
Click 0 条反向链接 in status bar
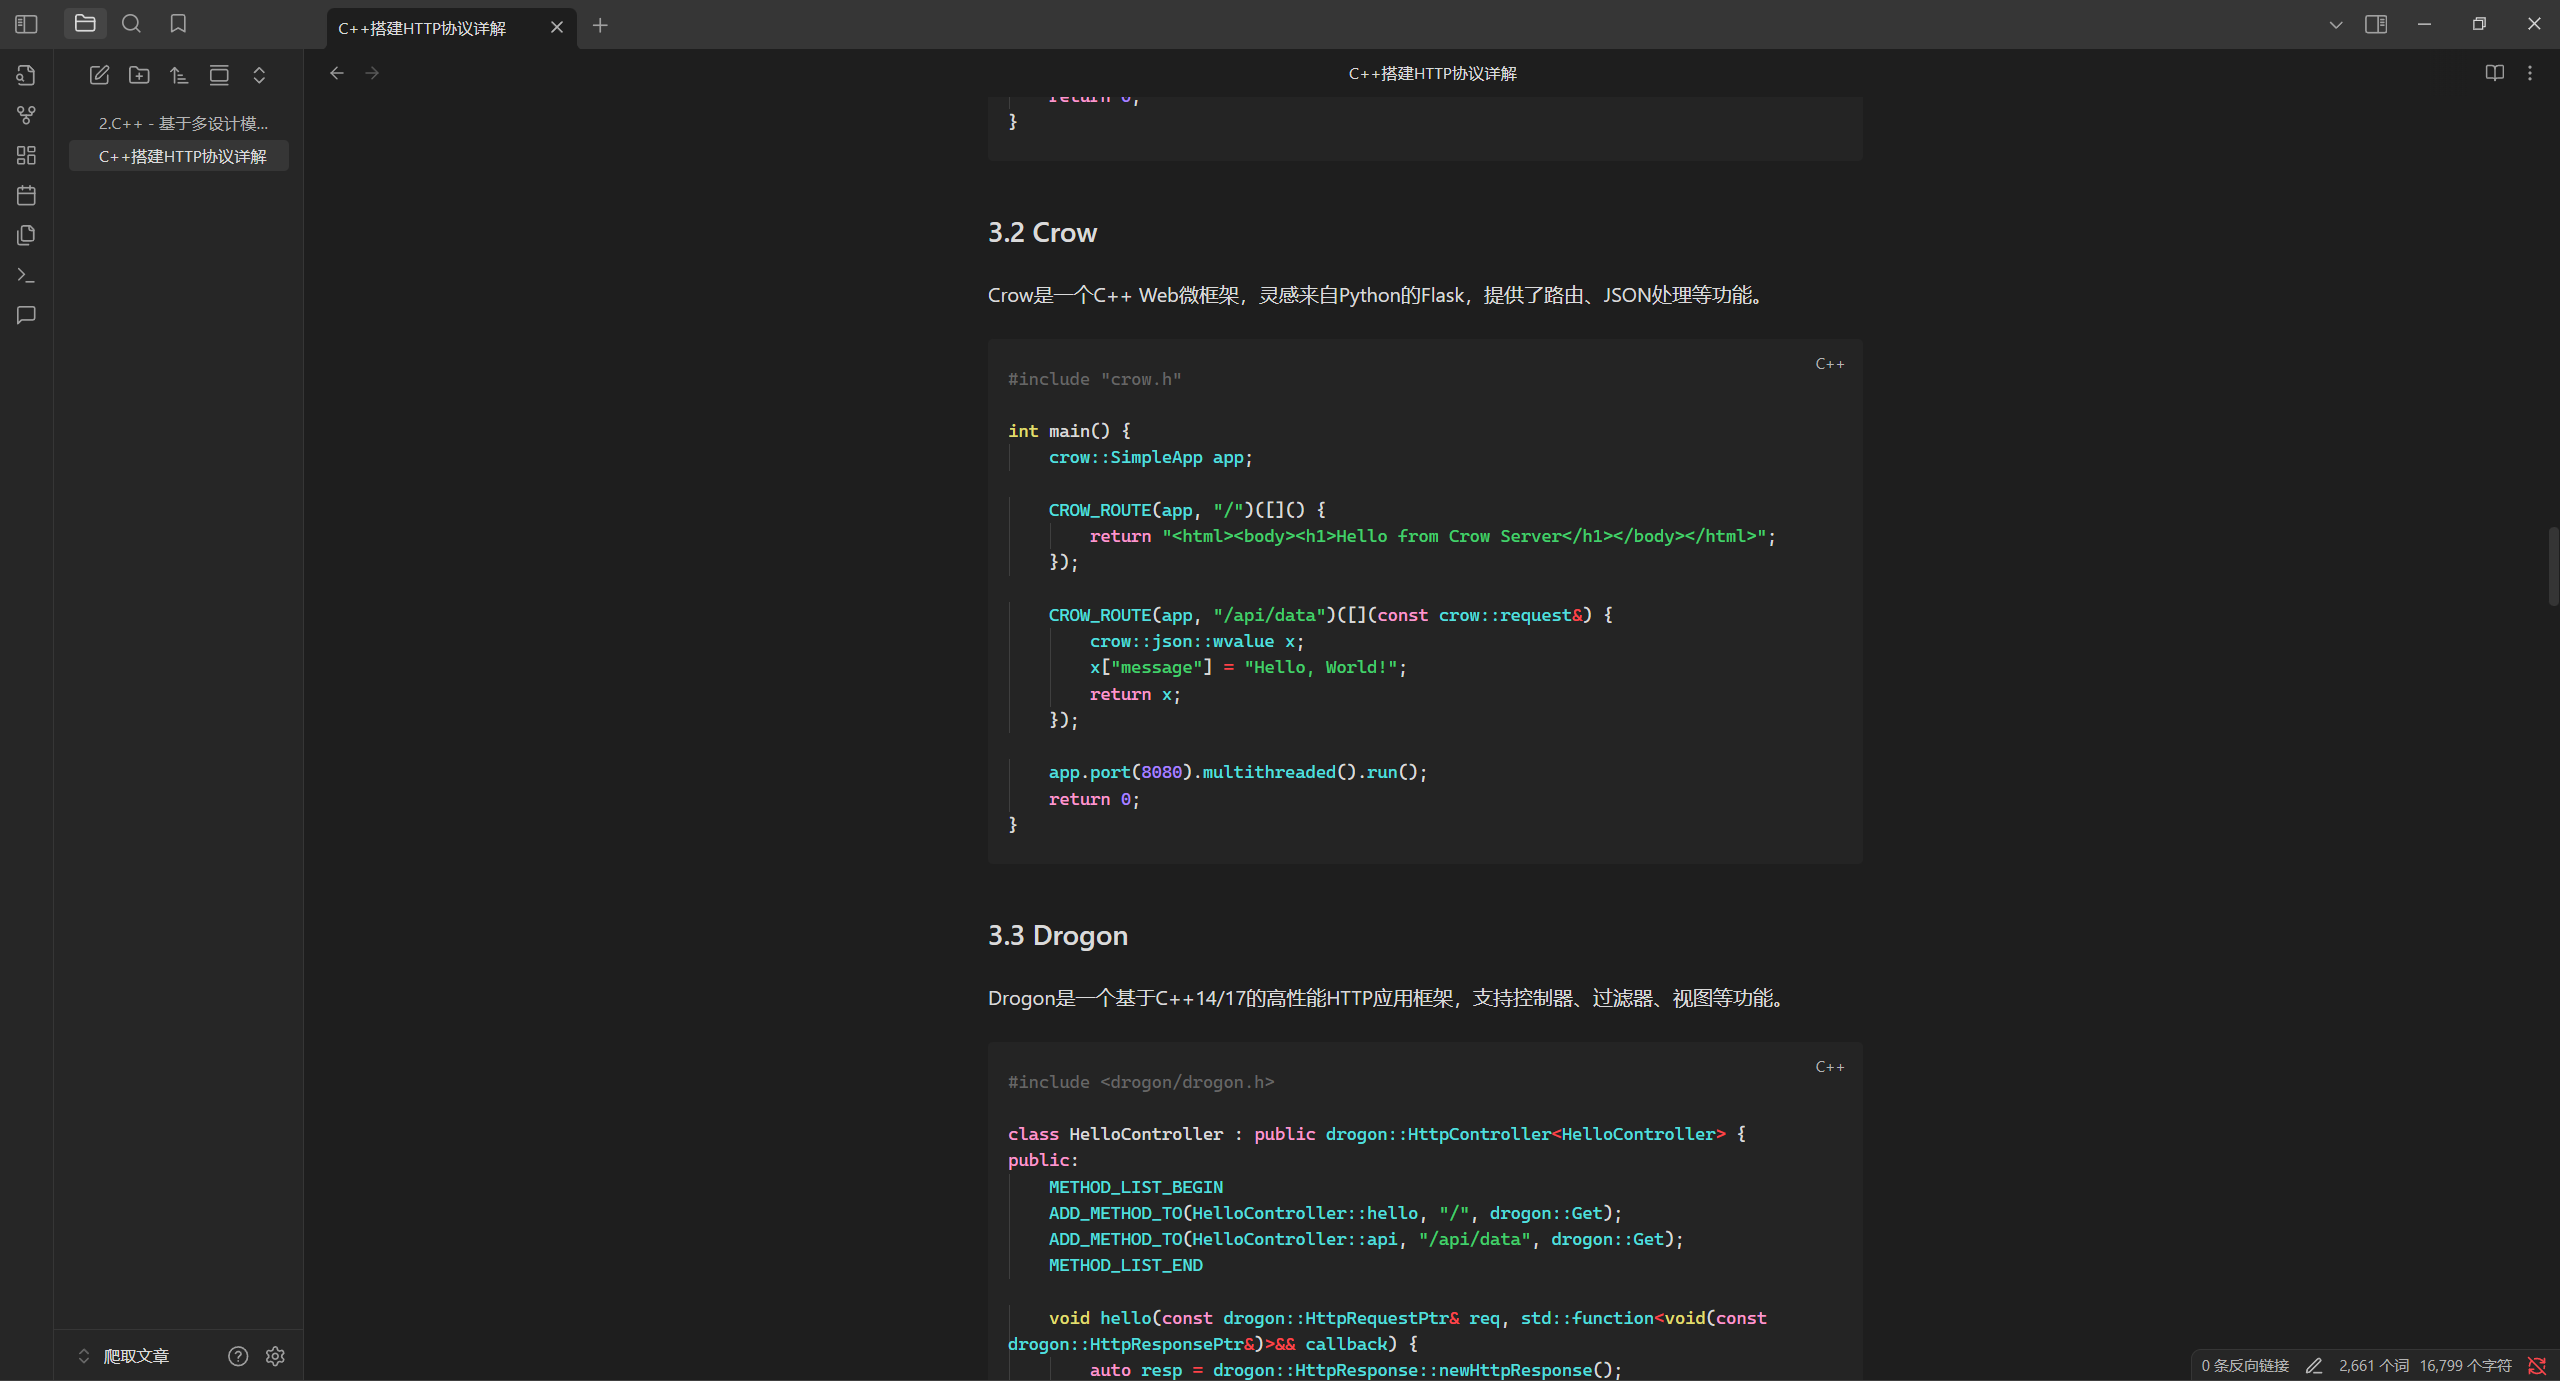point(2244,1365)
